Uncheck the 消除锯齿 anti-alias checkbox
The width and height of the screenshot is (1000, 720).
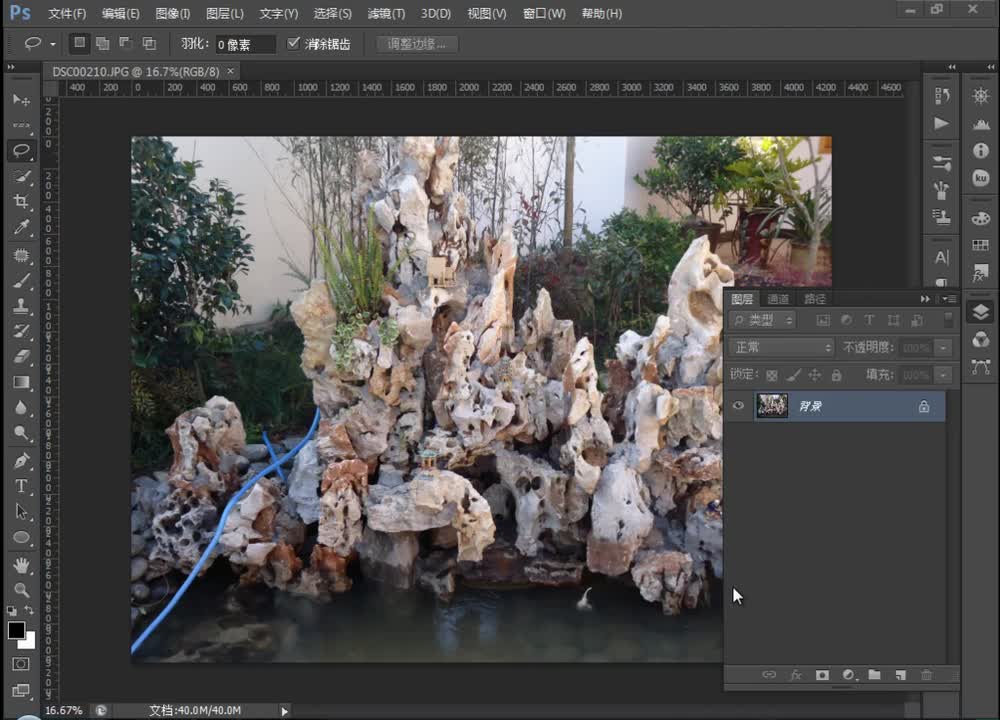coord(293,44)
